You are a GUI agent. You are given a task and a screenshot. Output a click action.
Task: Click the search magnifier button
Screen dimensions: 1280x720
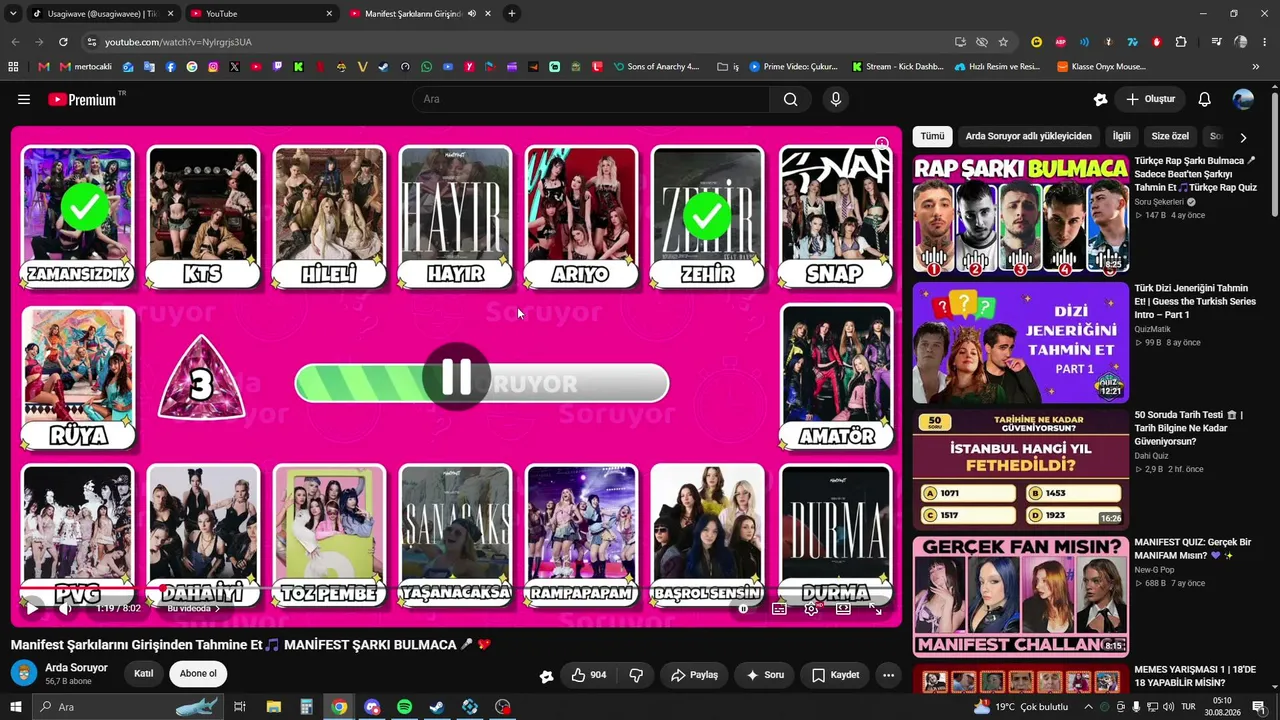point(791,99)
